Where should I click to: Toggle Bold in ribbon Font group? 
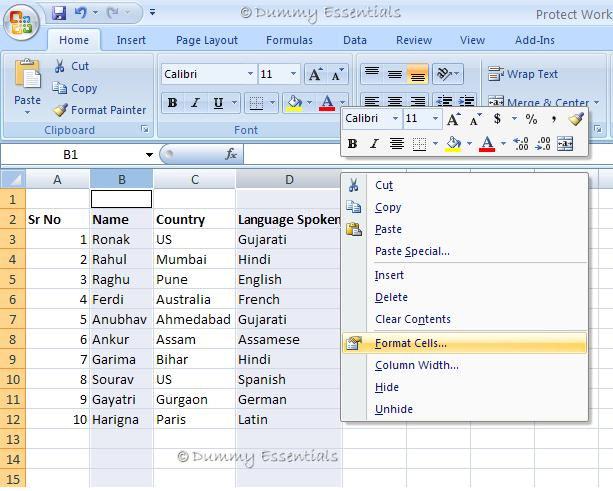tap(172, 103)
